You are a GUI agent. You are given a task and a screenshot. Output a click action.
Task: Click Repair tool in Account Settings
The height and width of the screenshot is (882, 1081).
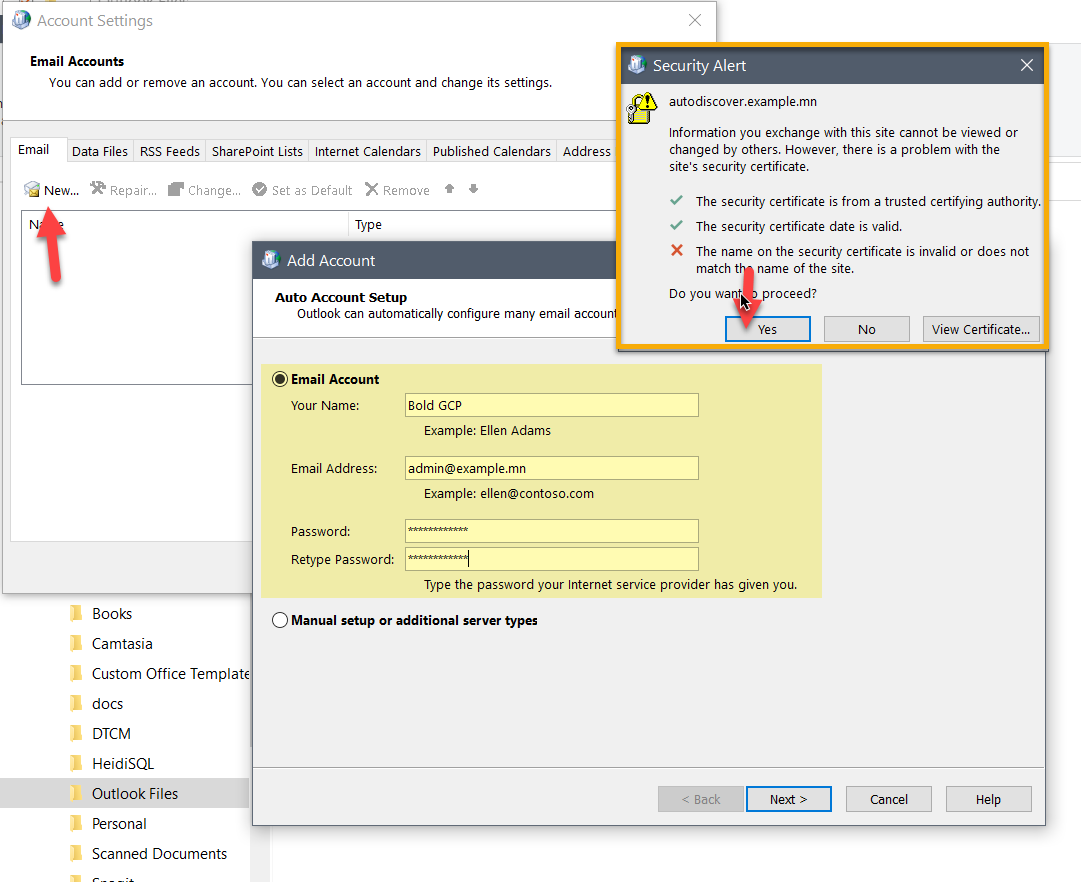click(124, 190)
